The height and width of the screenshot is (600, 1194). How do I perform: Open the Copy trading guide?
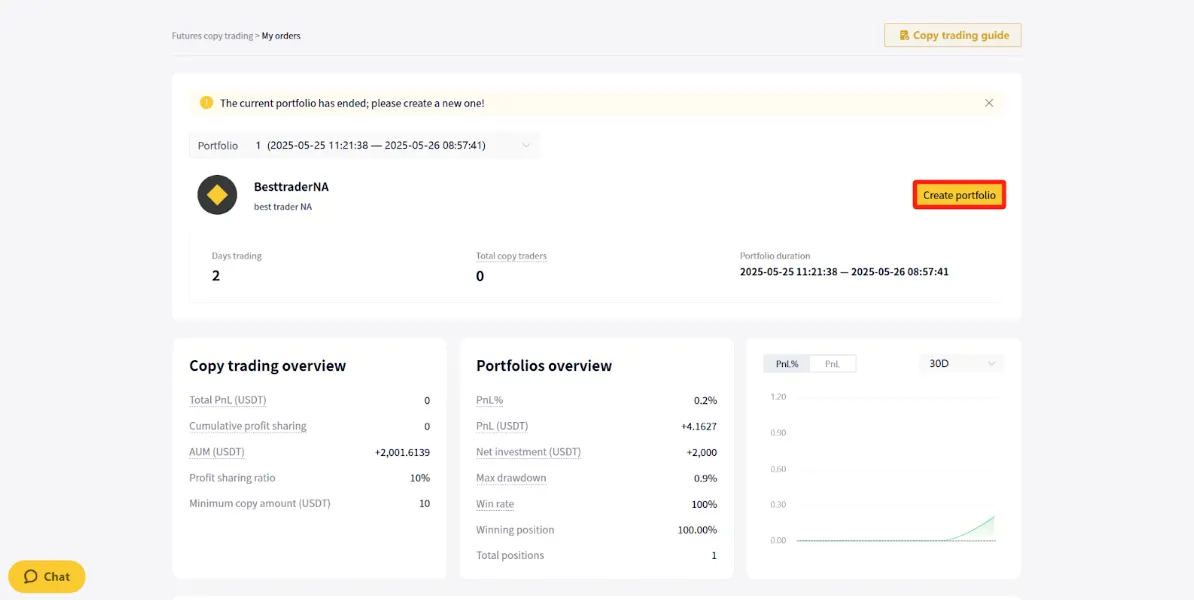[x=953, y=35]
